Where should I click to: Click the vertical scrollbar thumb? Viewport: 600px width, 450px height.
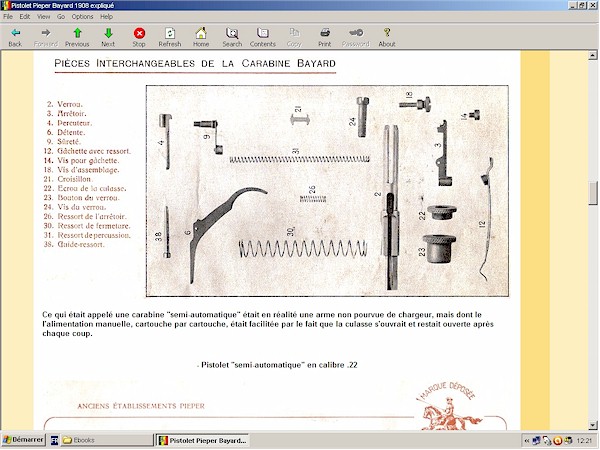point(593,194)
